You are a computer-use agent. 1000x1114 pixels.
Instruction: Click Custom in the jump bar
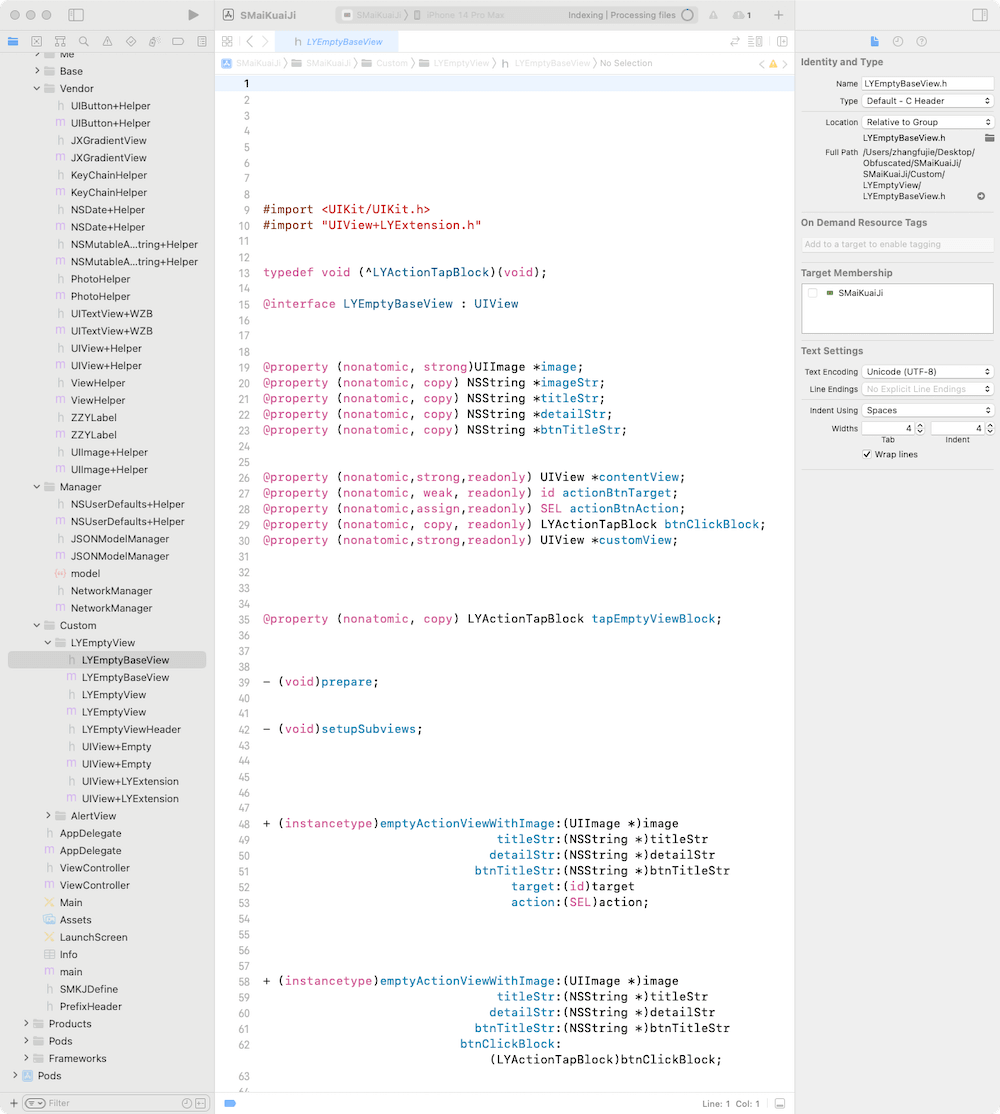point(392,63)
